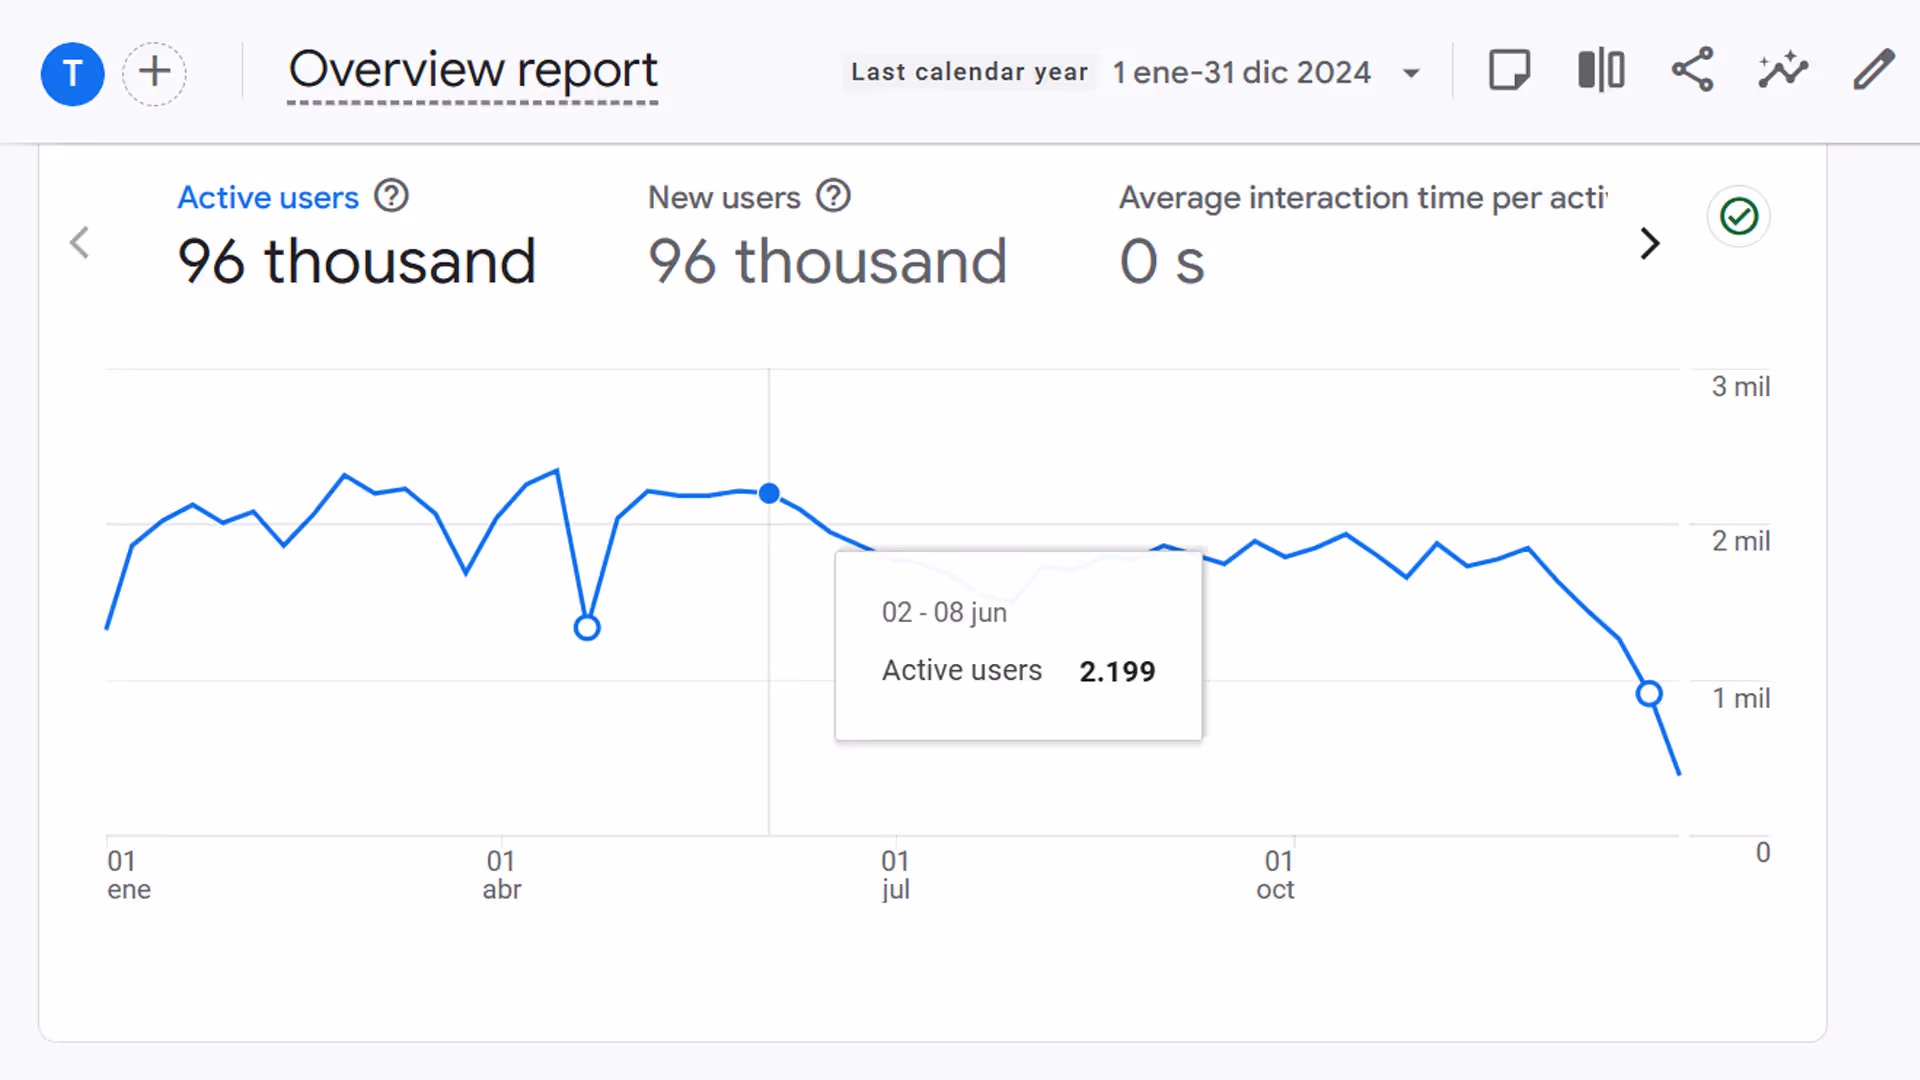Select the highlighted June data point
The image size is (1920, 1080).
(x=768, y=494)
